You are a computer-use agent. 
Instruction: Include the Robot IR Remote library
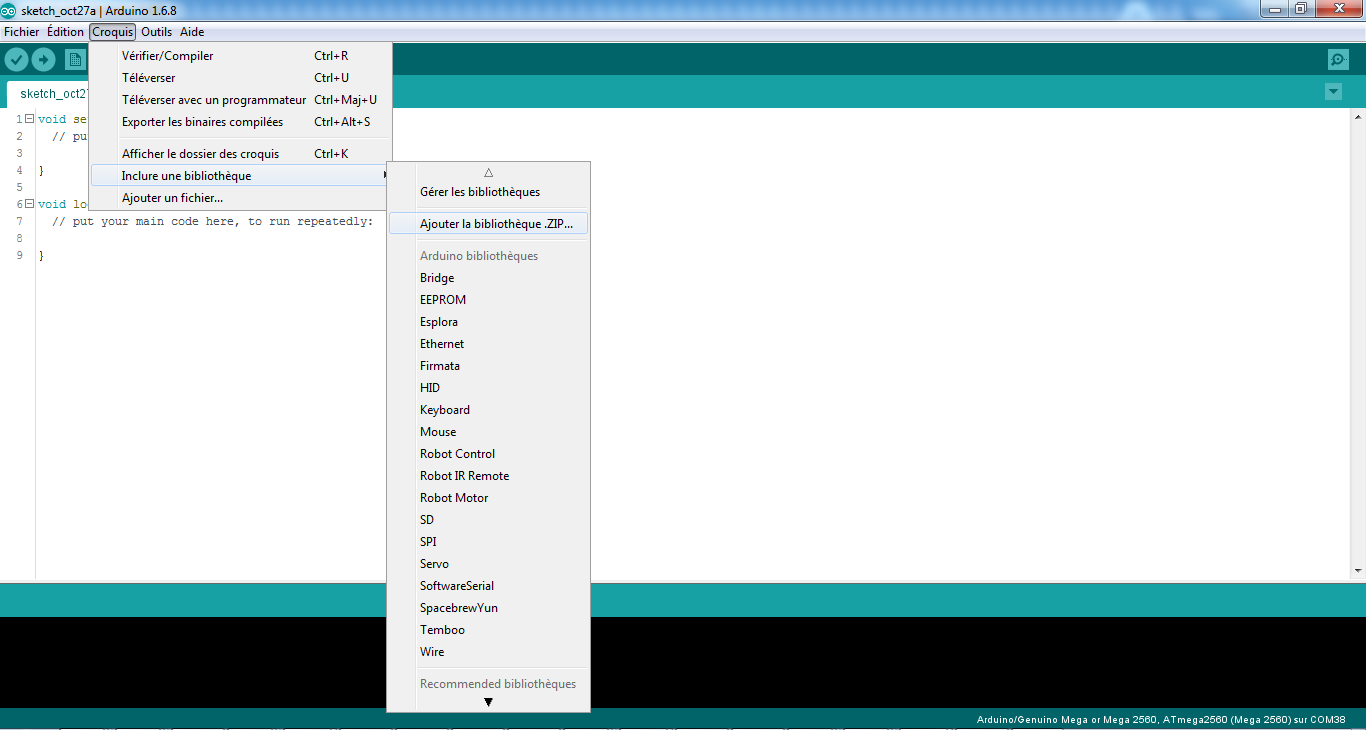[488, 476]
